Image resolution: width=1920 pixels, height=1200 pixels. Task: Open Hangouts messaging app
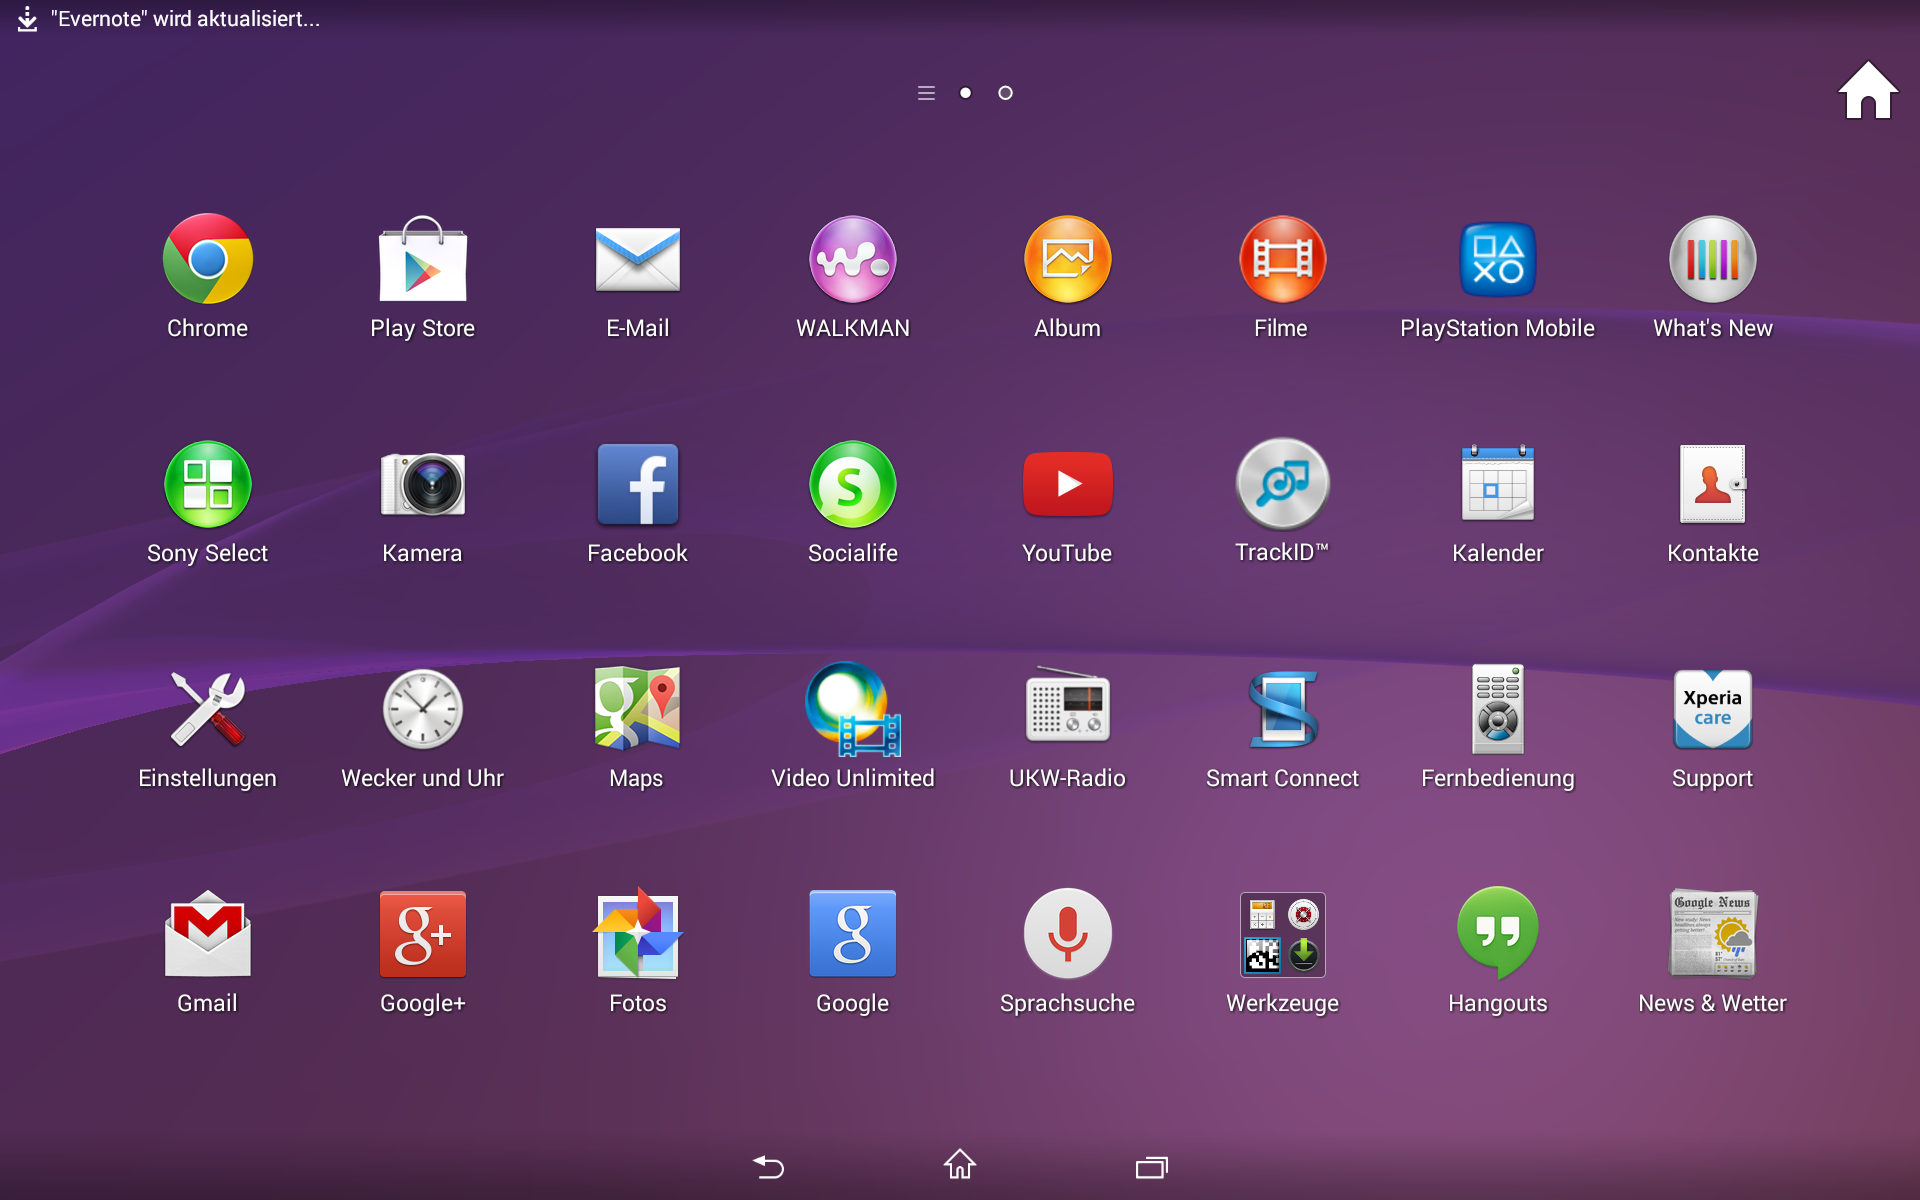pos(1497,934)
